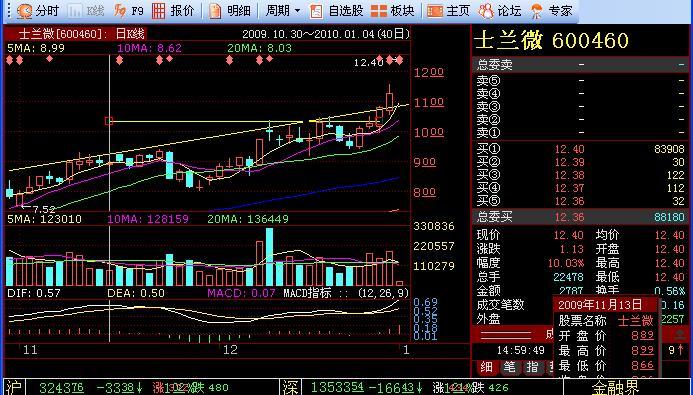Open the 分时 intraday chart view
The height and width of the screenshot is (395, 693).
point(38,11)
